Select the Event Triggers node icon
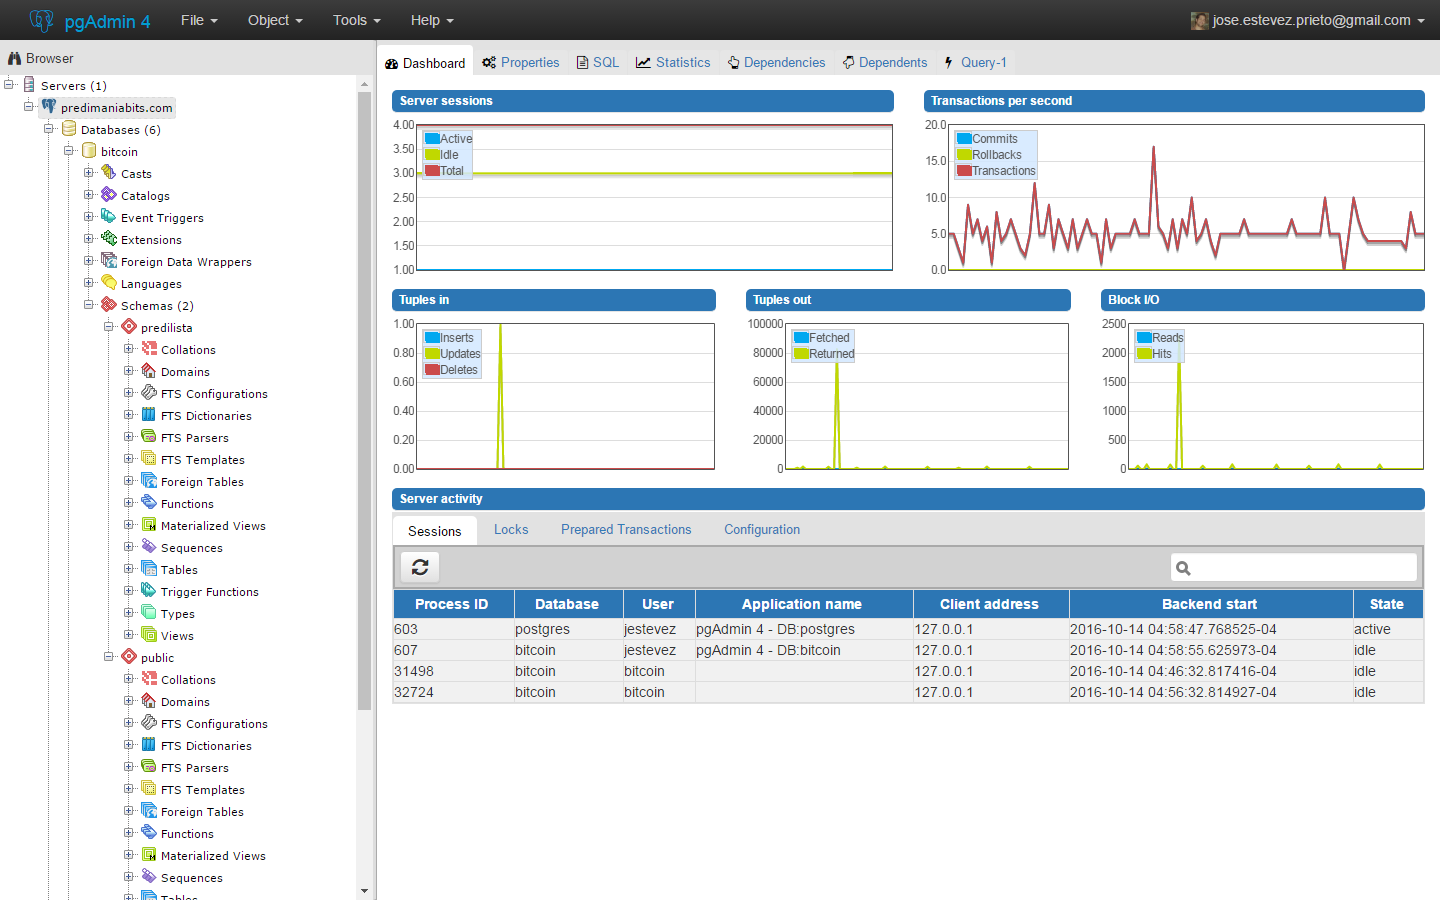This screenshot has width=1440, height=900. pos(109,217)
